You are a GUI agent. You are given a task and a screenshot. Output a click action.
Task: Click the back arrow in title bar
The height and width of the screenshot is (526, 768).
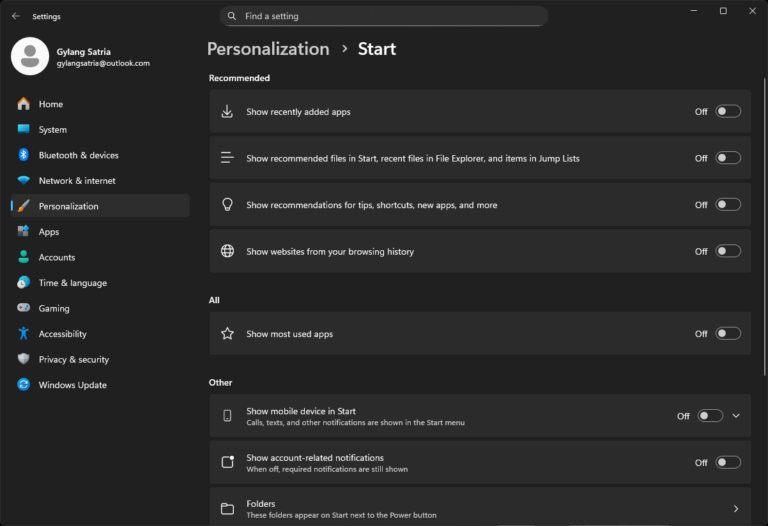15,16
